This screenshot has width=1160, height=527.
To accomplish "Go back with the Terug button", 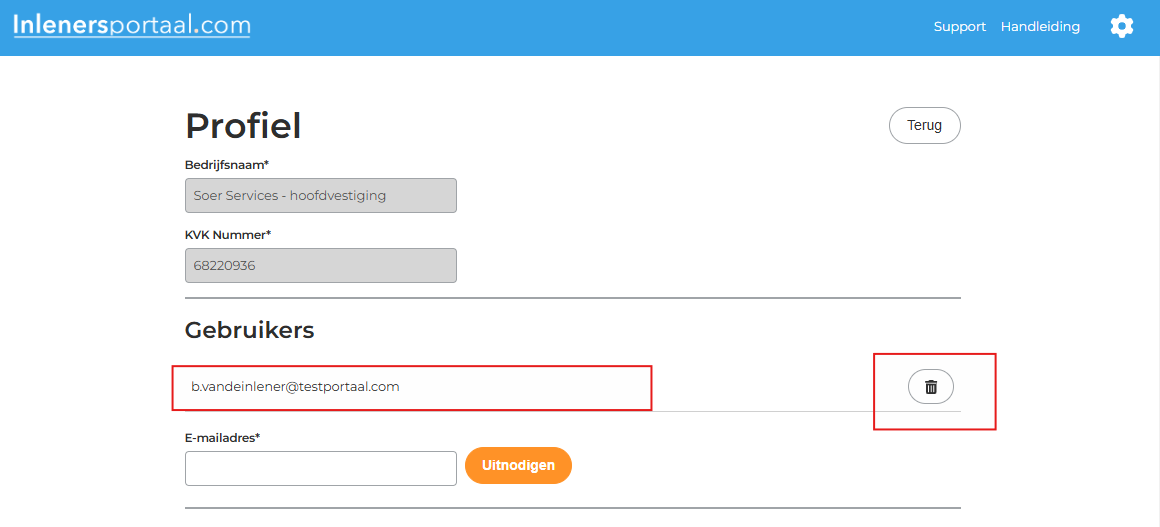I will tap(924, 126).
